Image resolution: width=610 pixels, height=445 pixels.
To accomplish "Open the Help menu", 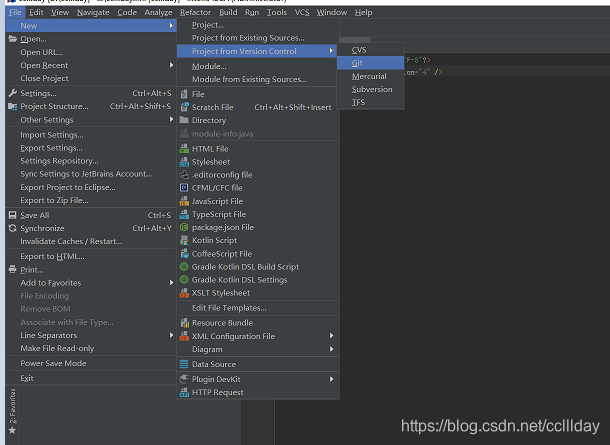I will 363,12.
